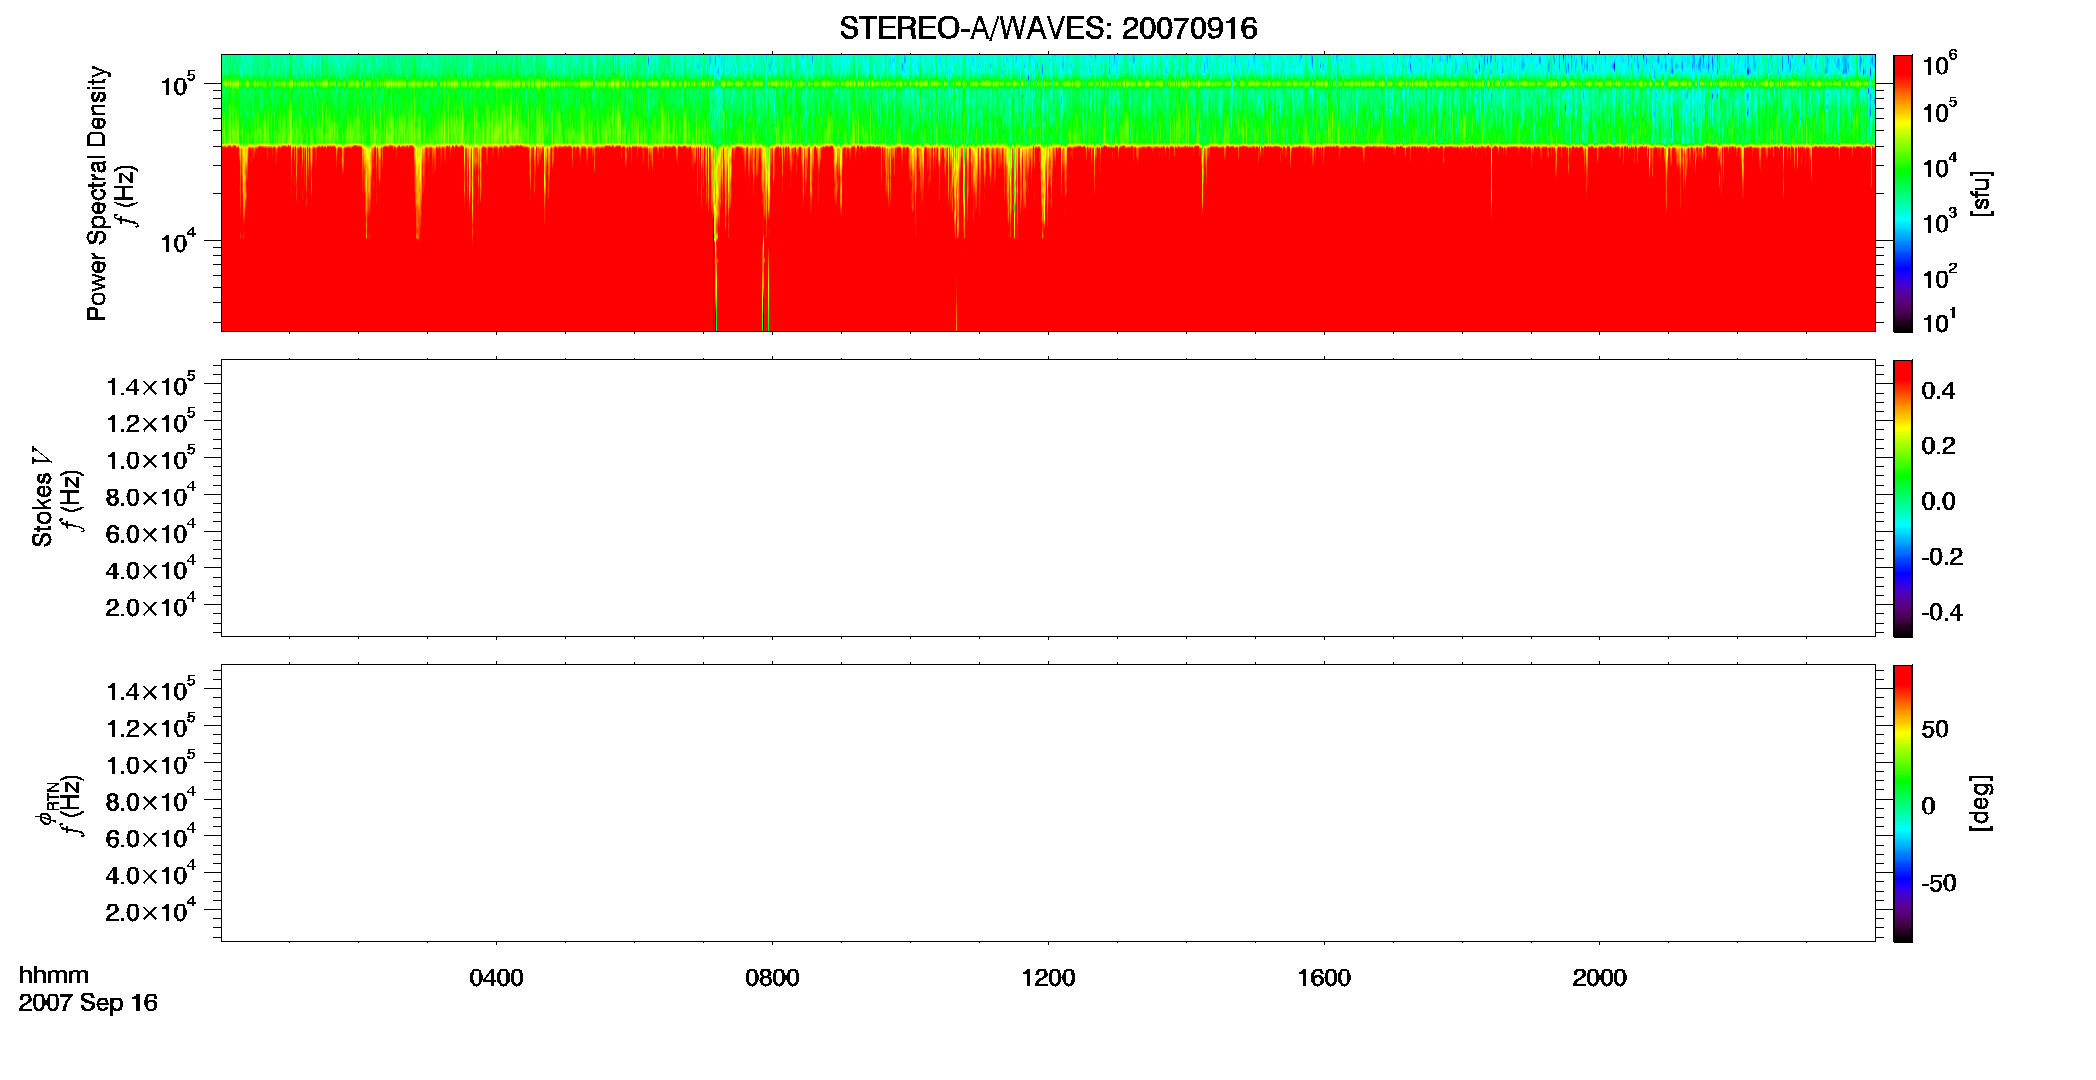Click the top panel's rainbow sfu color bar
This screenshot has width=2096, height=1080.
pyautogui.click(x=1903, y=193)
